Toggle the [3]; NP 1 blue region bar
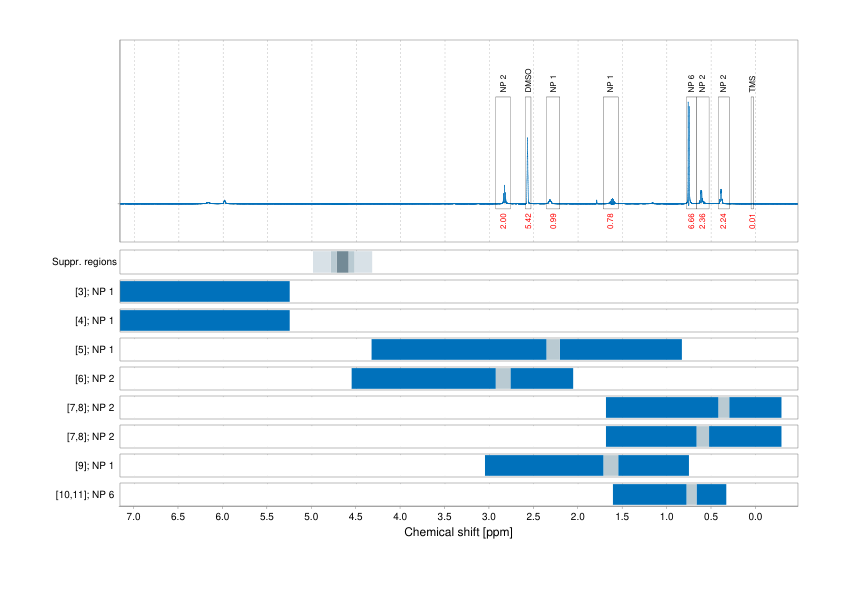842x595 pixels. [x=203, y=290]
